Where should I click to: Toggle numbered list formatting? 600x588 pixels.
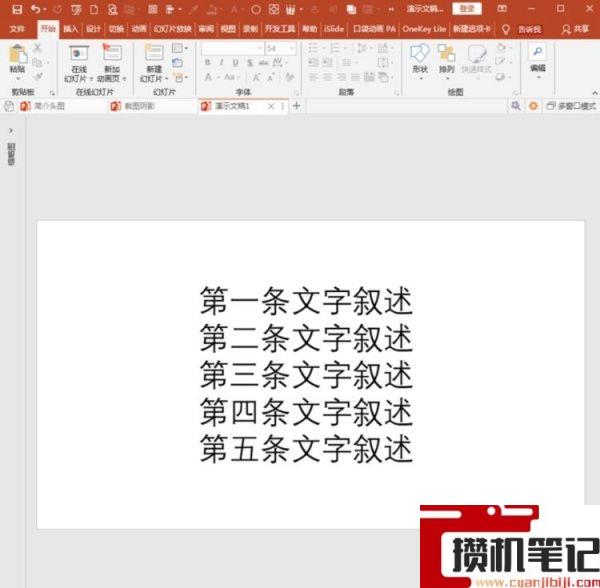tap(335, 48)
